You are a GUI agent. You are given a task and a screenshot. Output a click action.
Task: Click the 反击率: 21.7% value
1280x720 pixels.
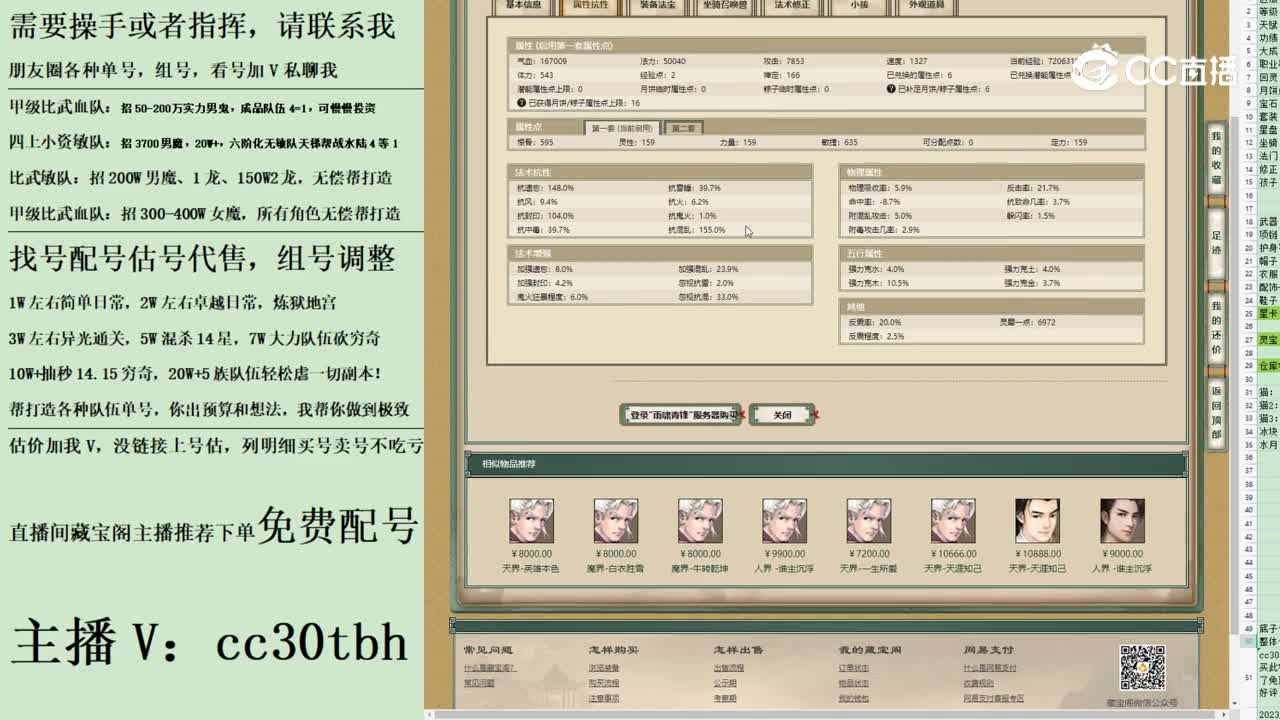[1033, 188]
